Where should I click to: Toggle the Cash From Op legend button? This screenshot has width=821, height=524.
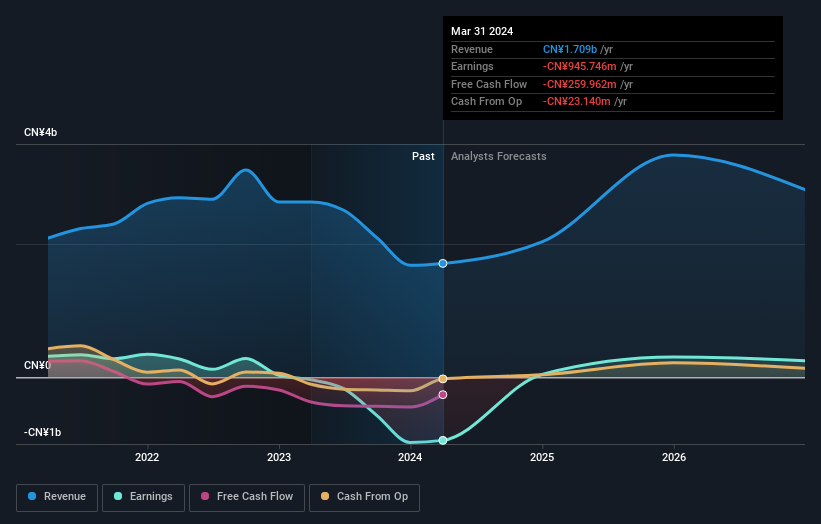(364, 497)
